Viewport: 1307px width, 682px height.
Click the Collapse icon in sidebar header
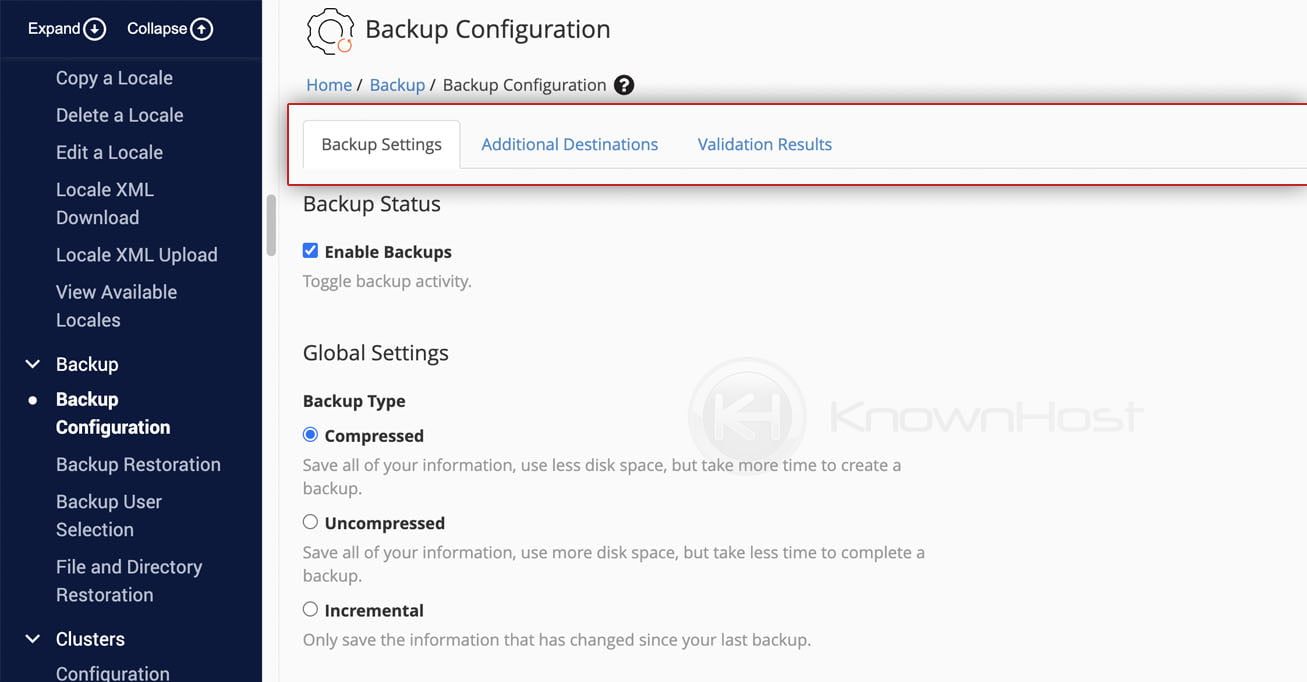[203, 28]
